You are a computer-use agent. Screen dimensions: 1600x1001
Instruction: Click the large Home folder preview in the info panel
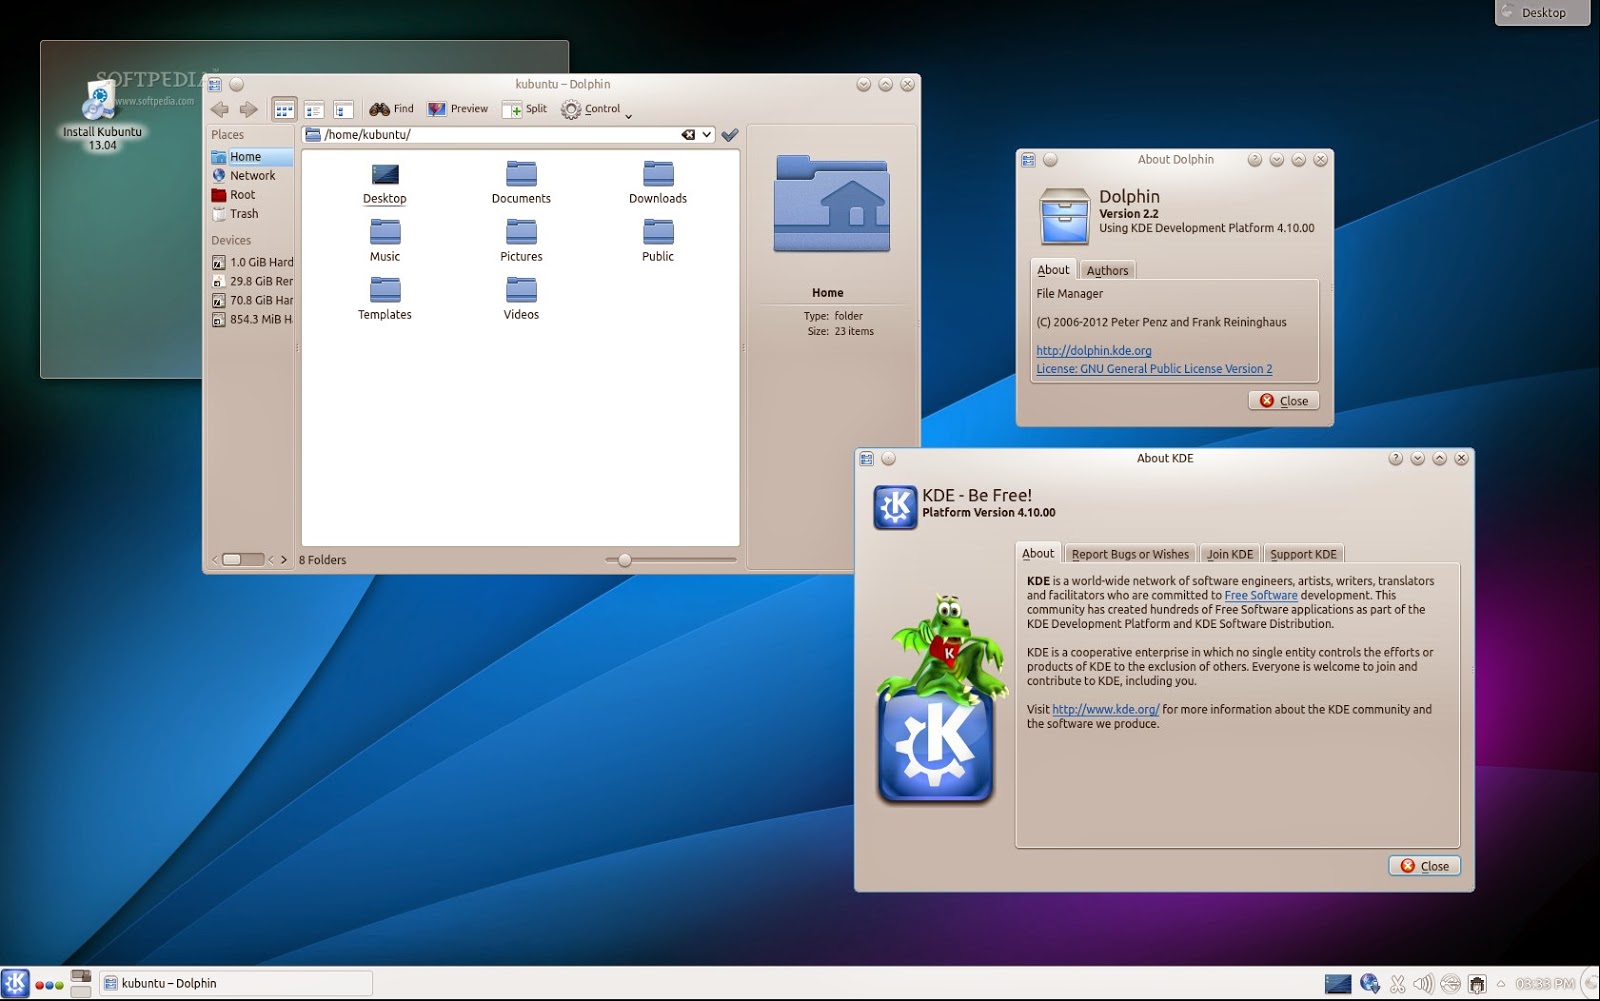[832, 204]
